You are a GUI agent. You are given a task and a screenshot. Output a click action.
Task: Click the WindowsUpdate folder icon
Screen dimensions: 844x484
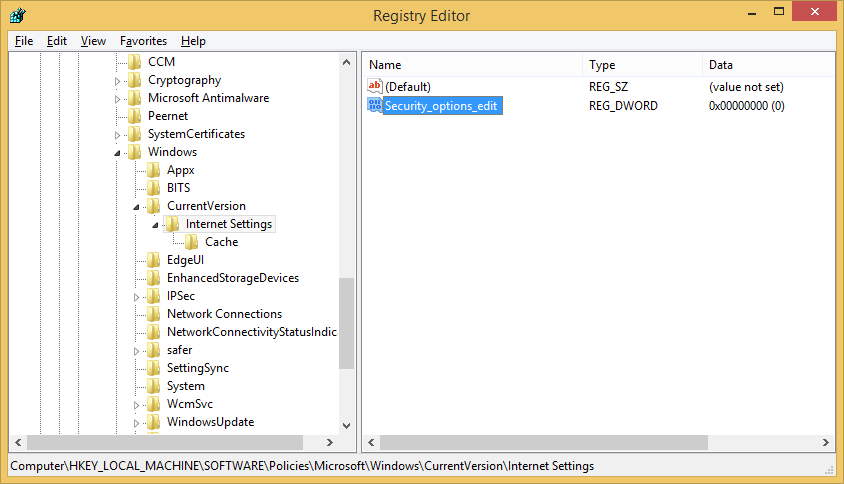tap(154, 422)
